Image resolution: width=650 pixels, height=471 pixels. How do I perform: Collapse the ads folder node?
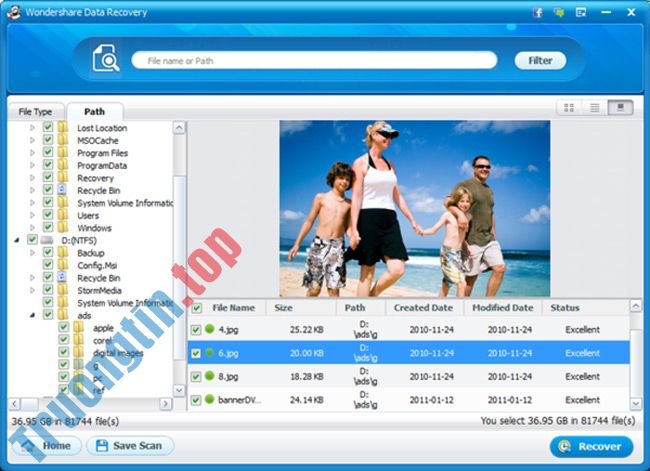tap(32, 315)
